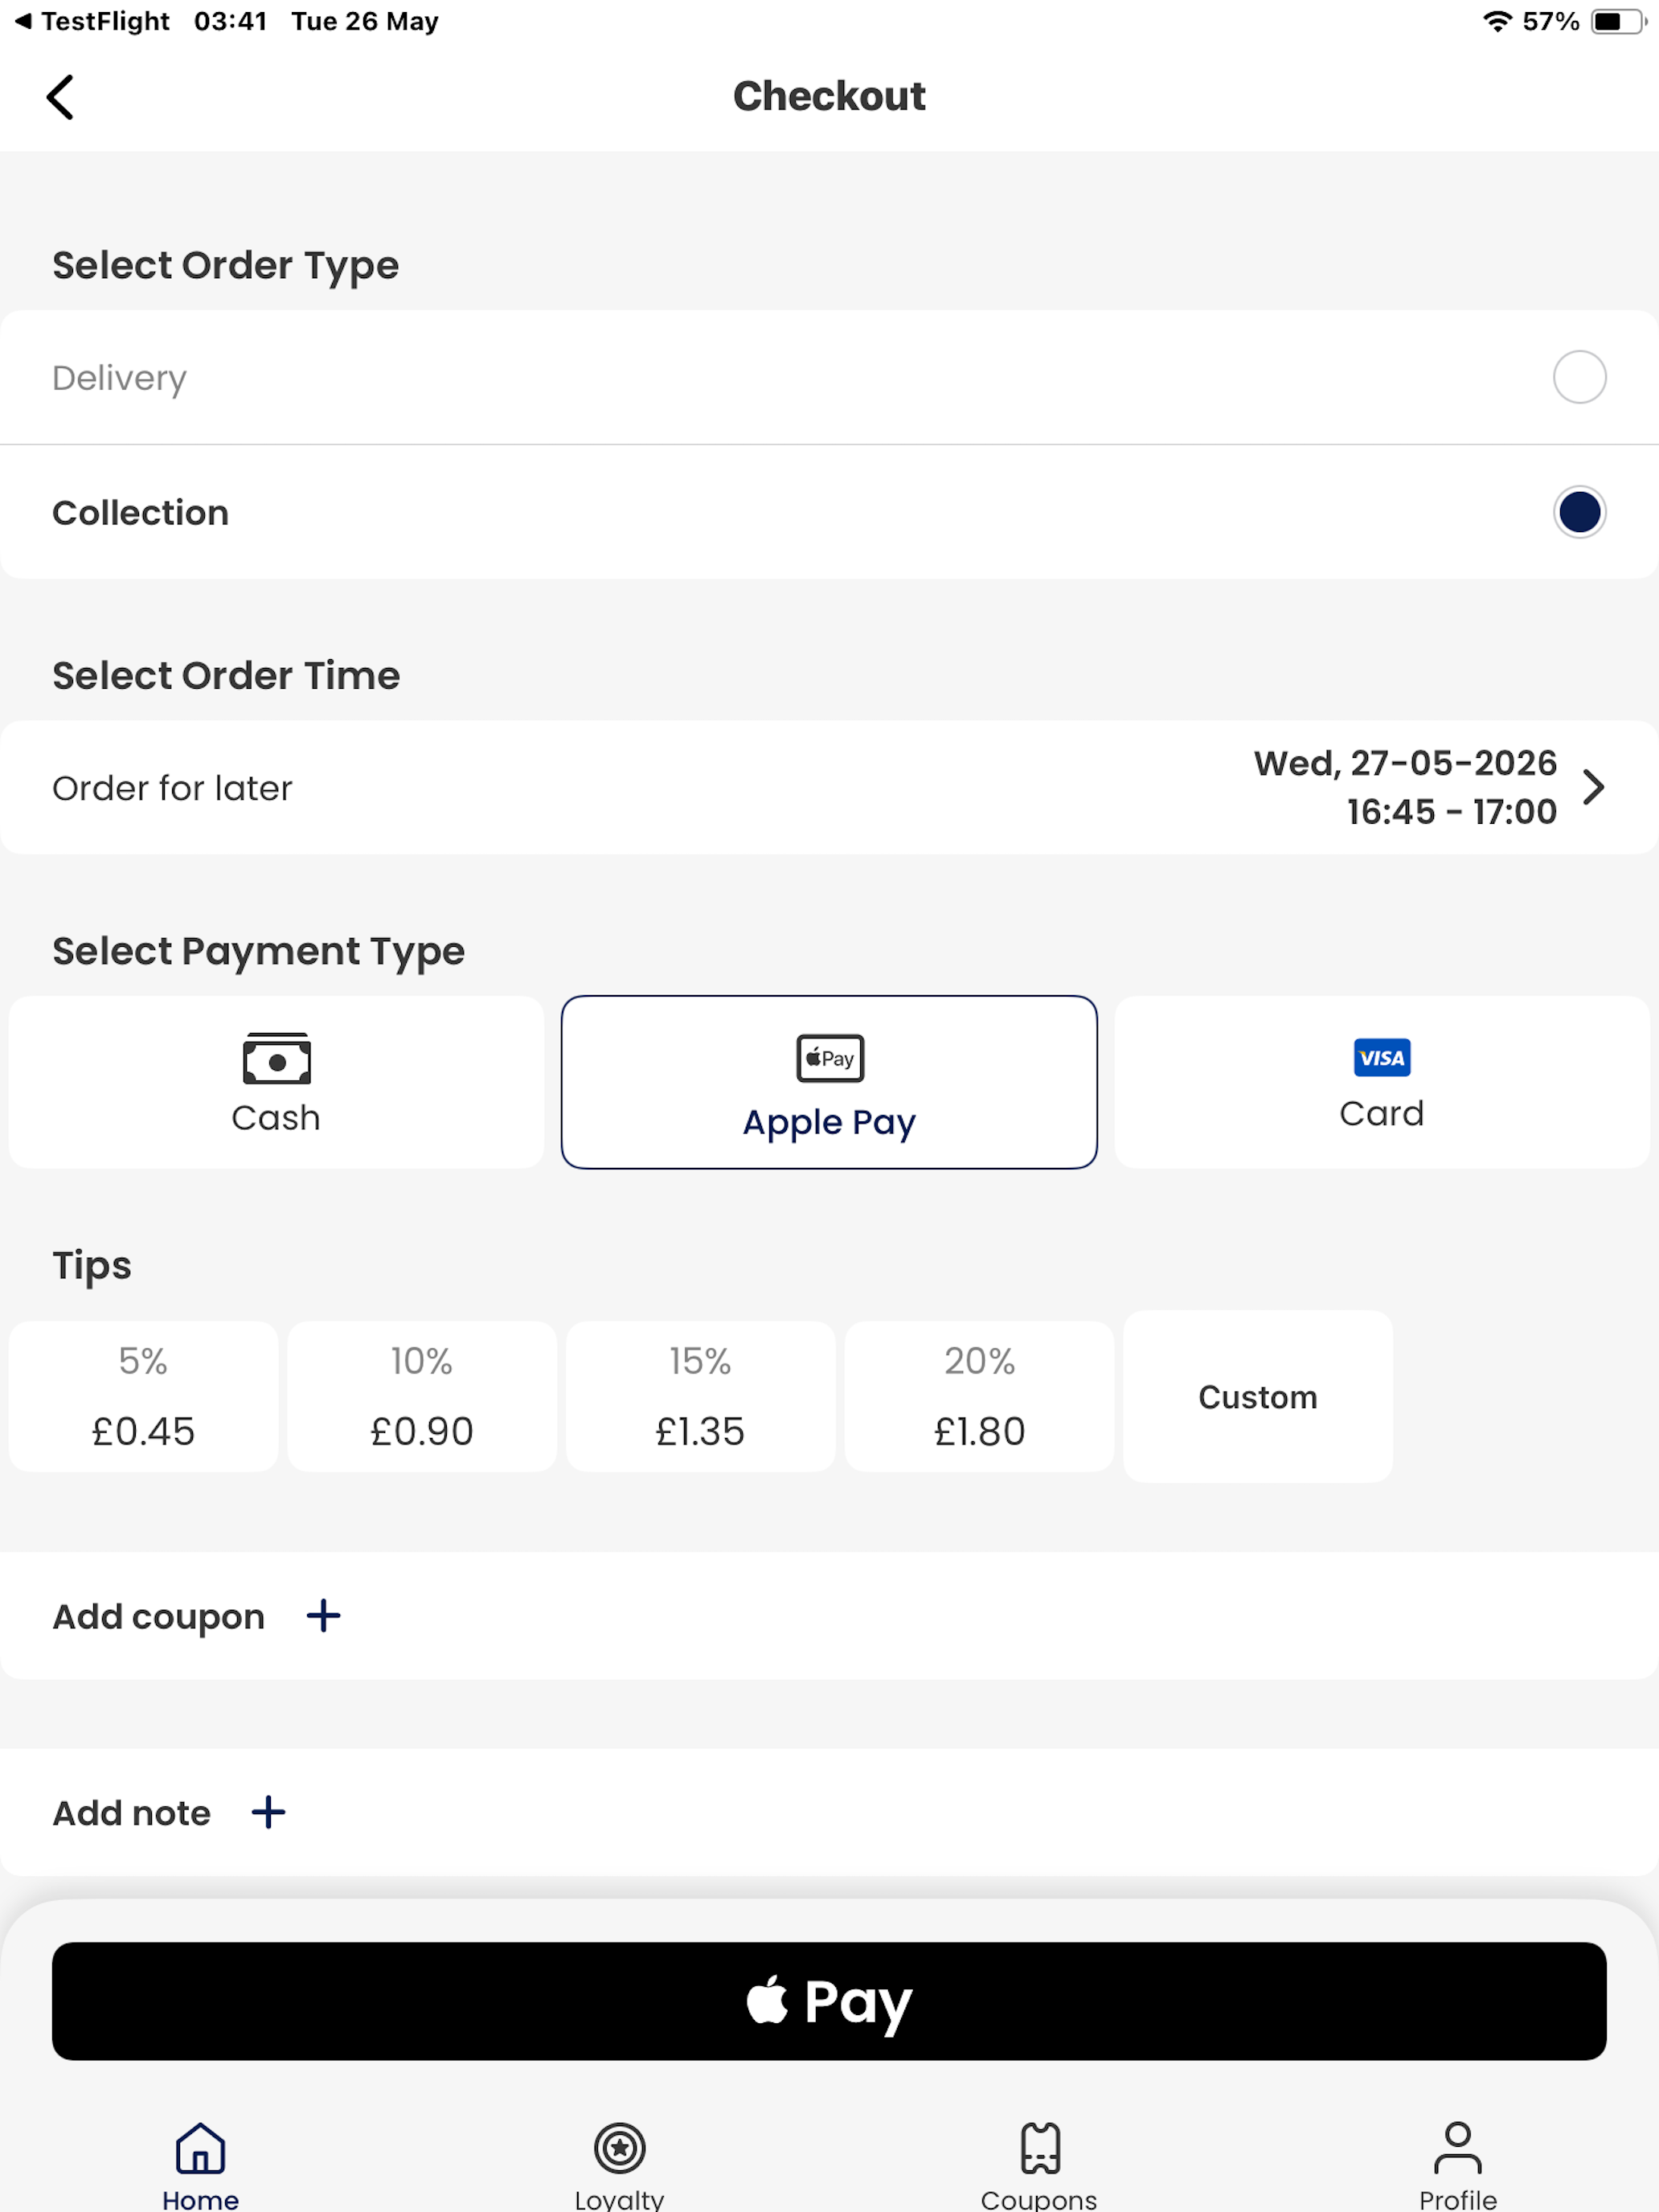
Task: Open the Home tab
Action: [200, 2166]
